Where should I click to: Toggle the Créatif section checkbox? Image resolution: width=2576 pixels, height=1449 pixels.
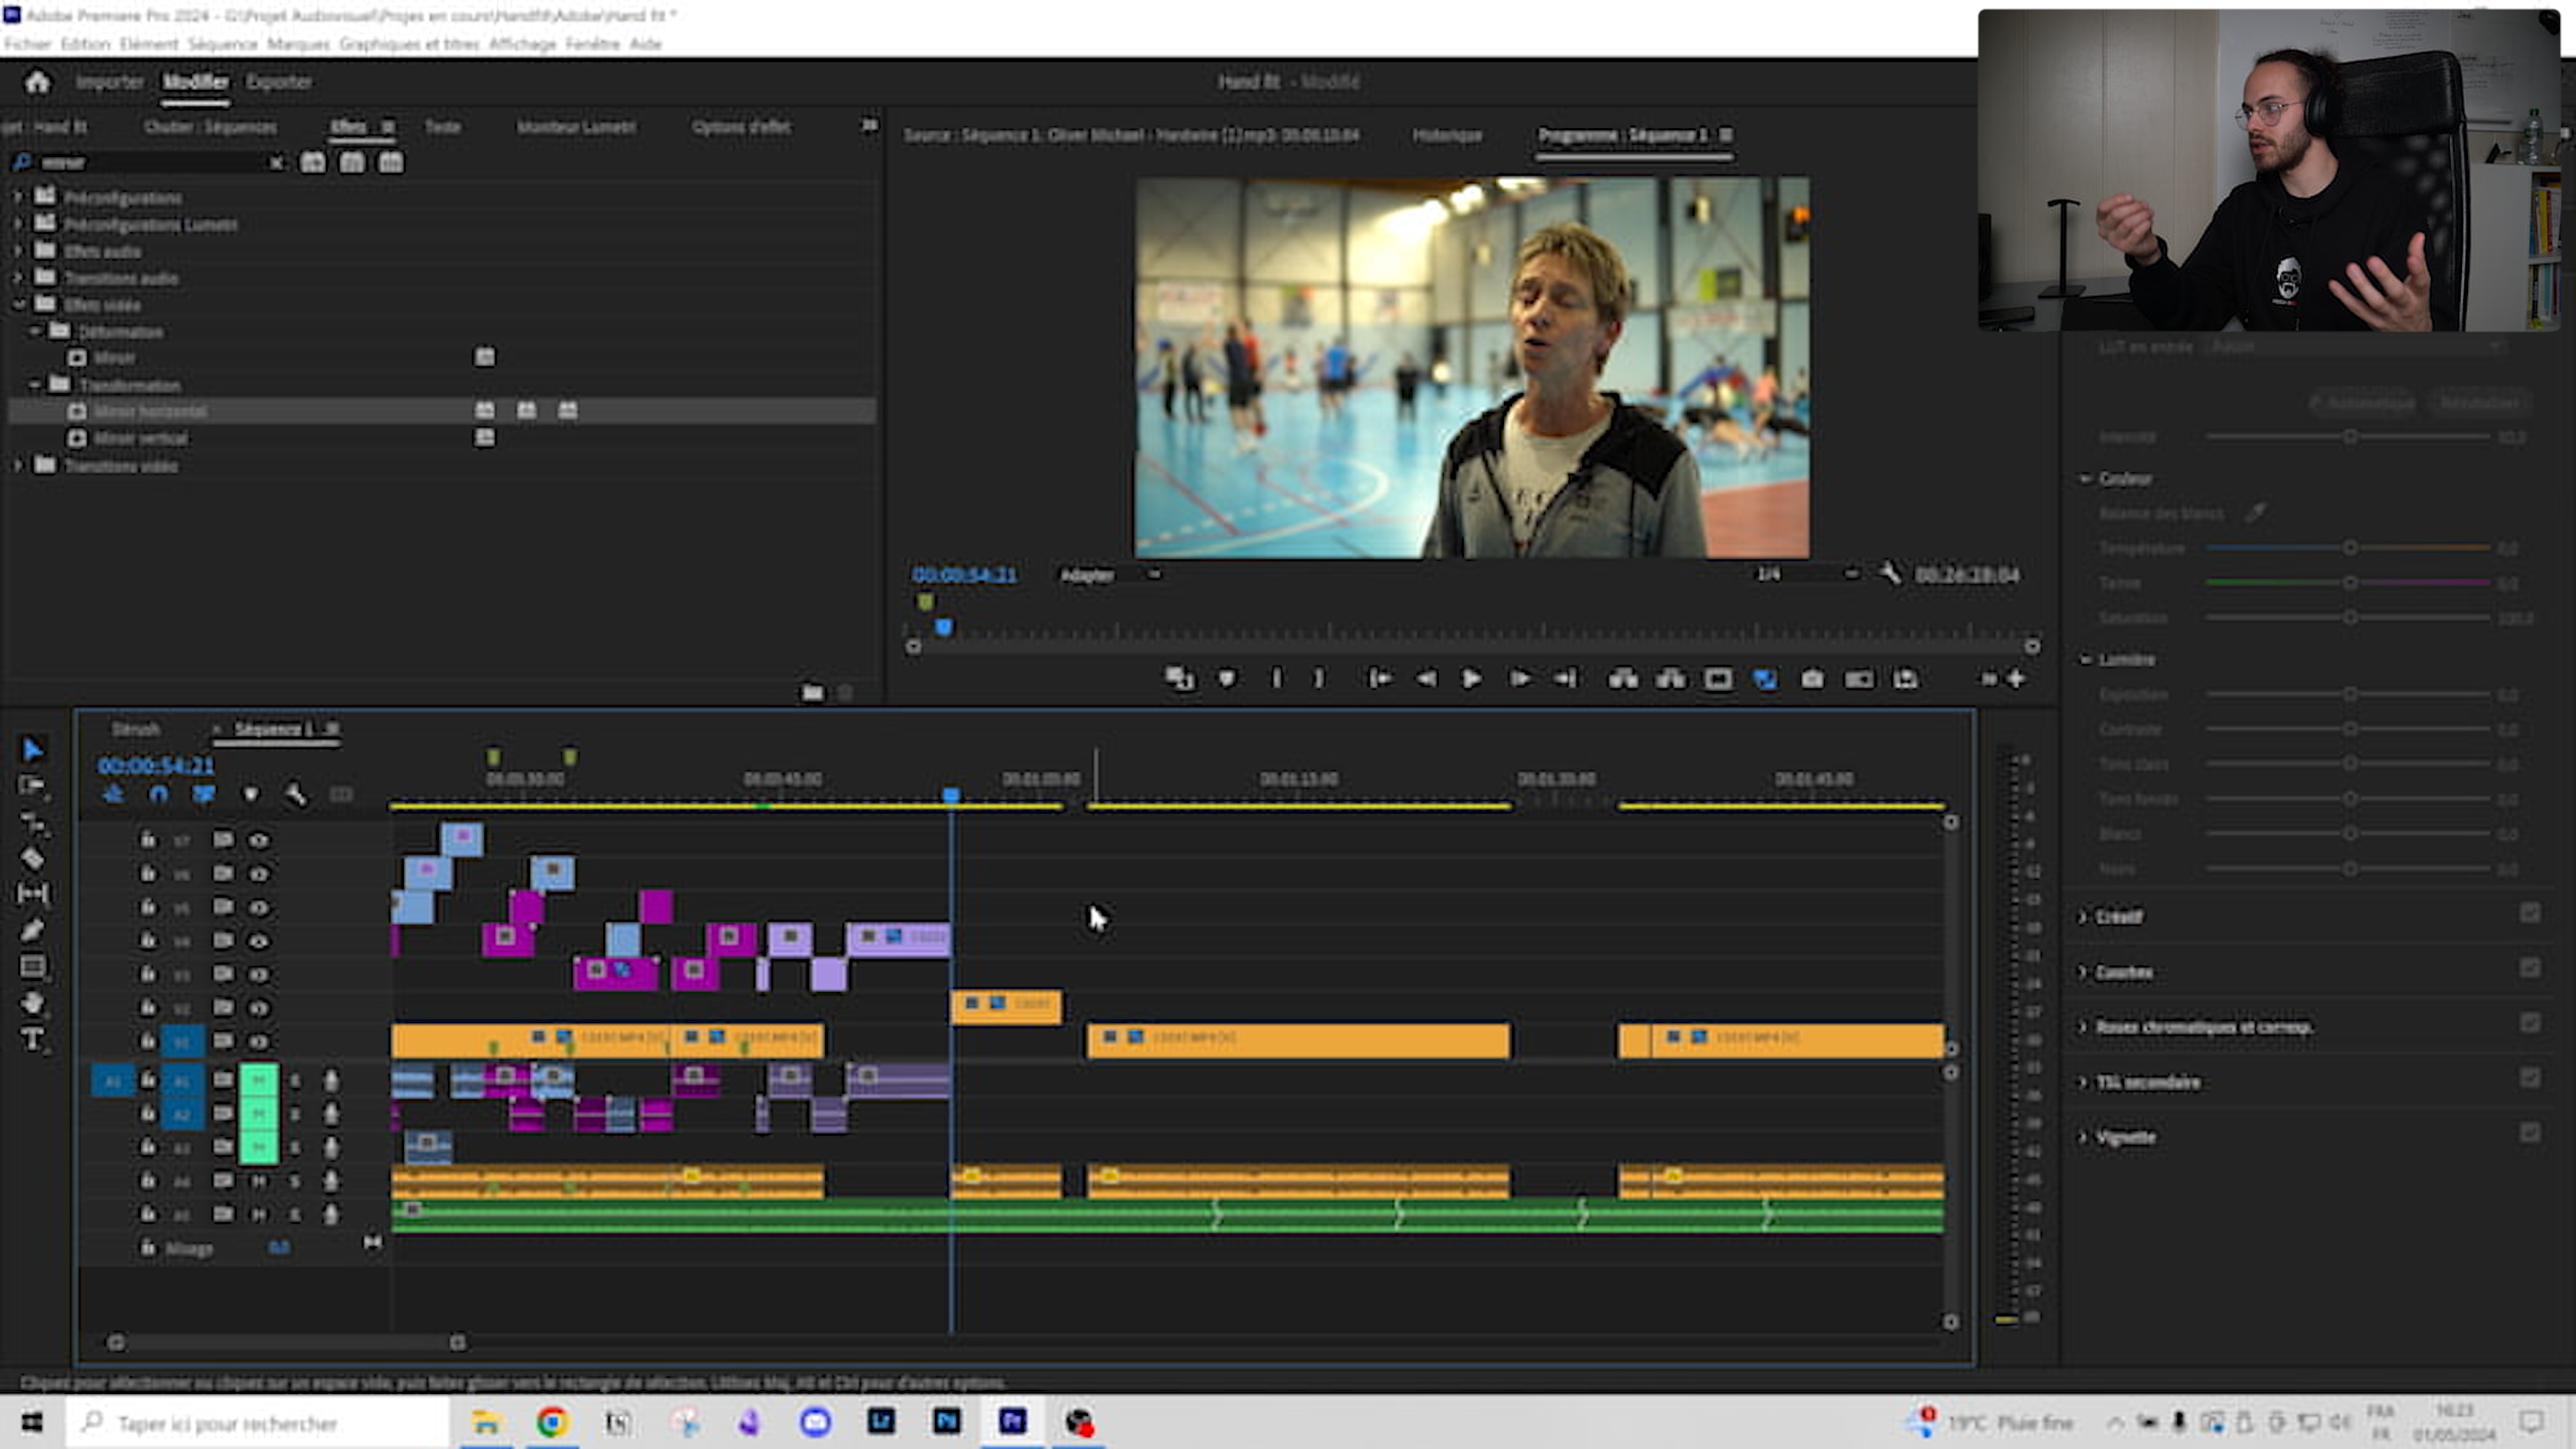coord(2529,913)
